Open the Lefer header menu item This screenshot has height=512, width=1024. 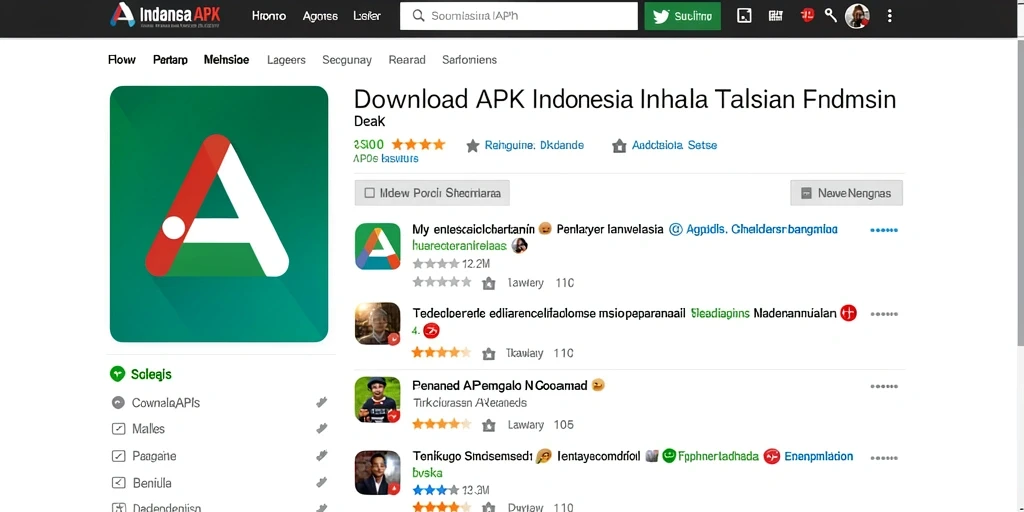click(366, 16)
